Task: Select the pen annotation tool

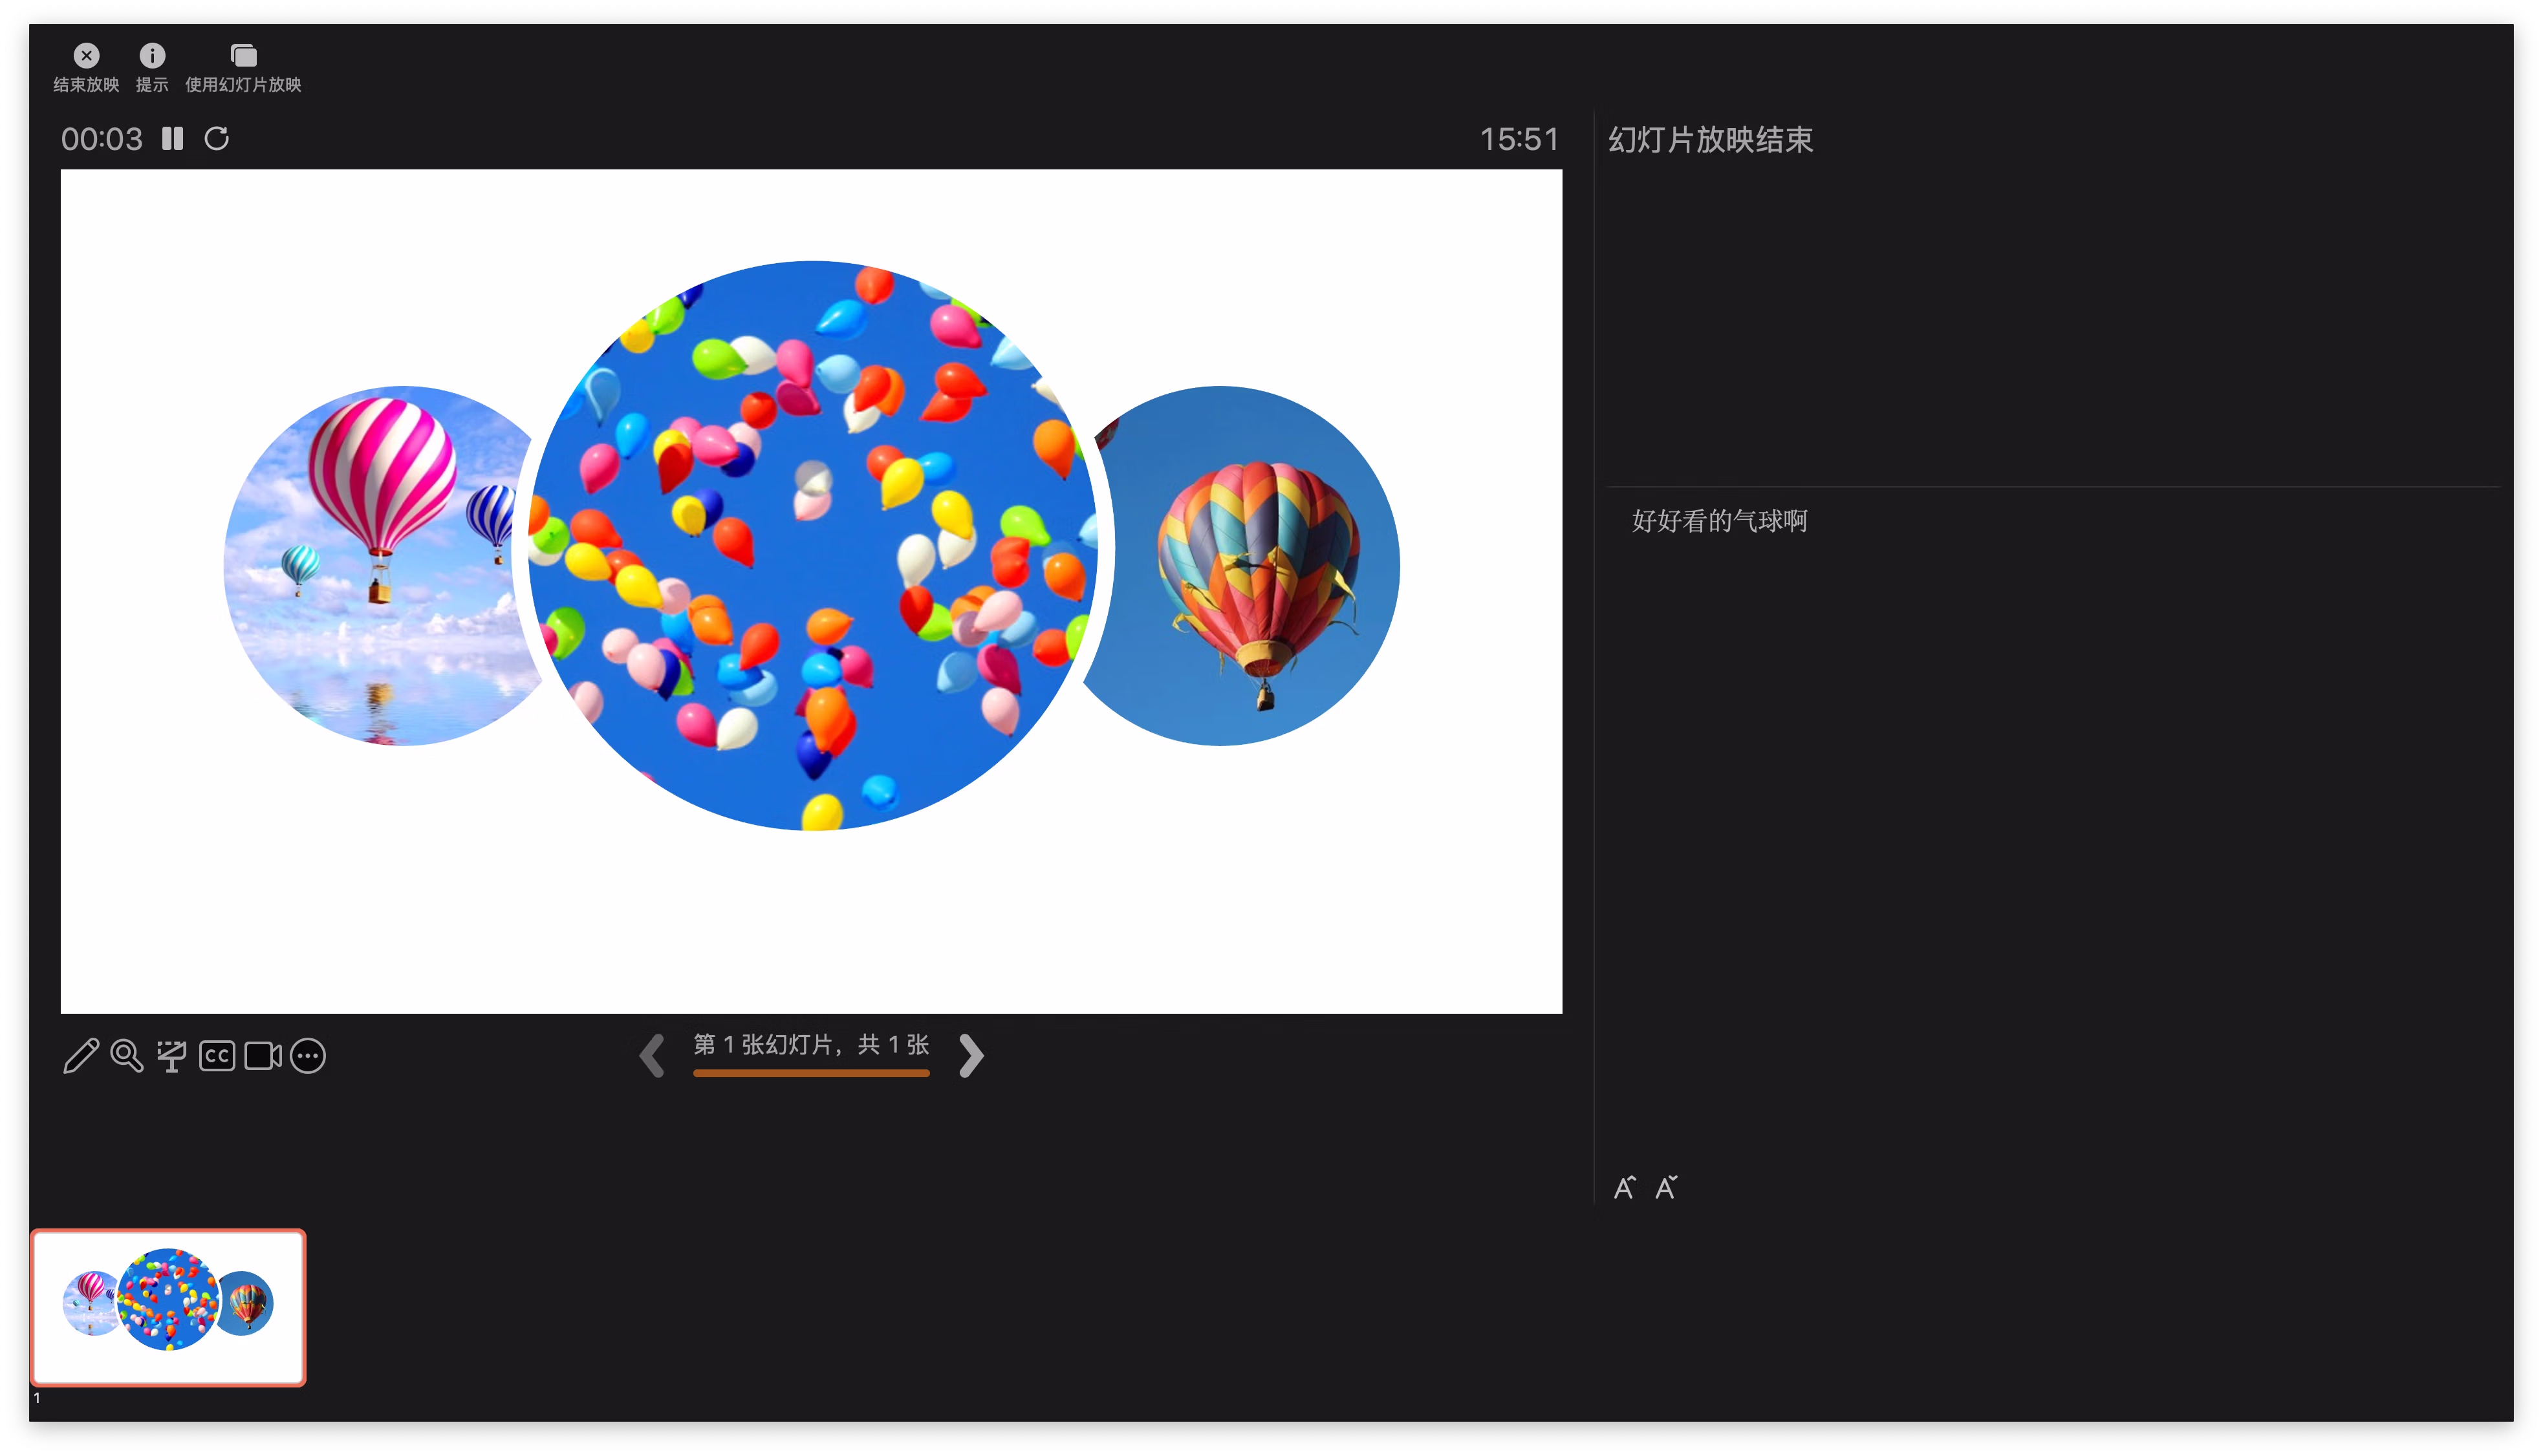Action: [81, 1056]
